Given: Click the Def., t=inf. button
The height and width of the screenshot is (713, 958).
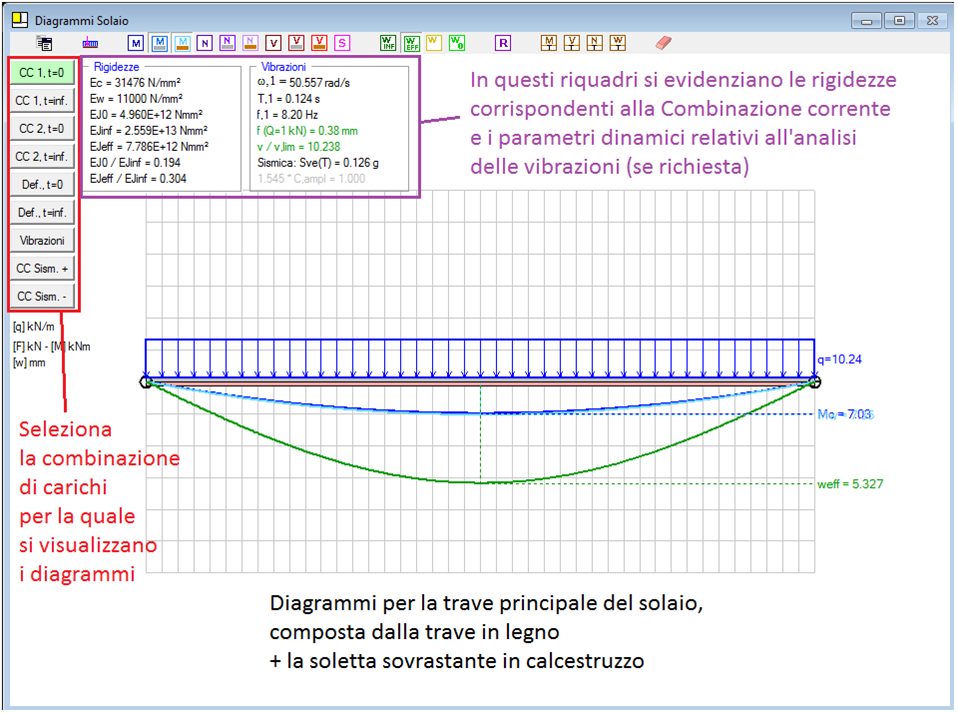Looking at the screenshot, I should tap(43, 212).
